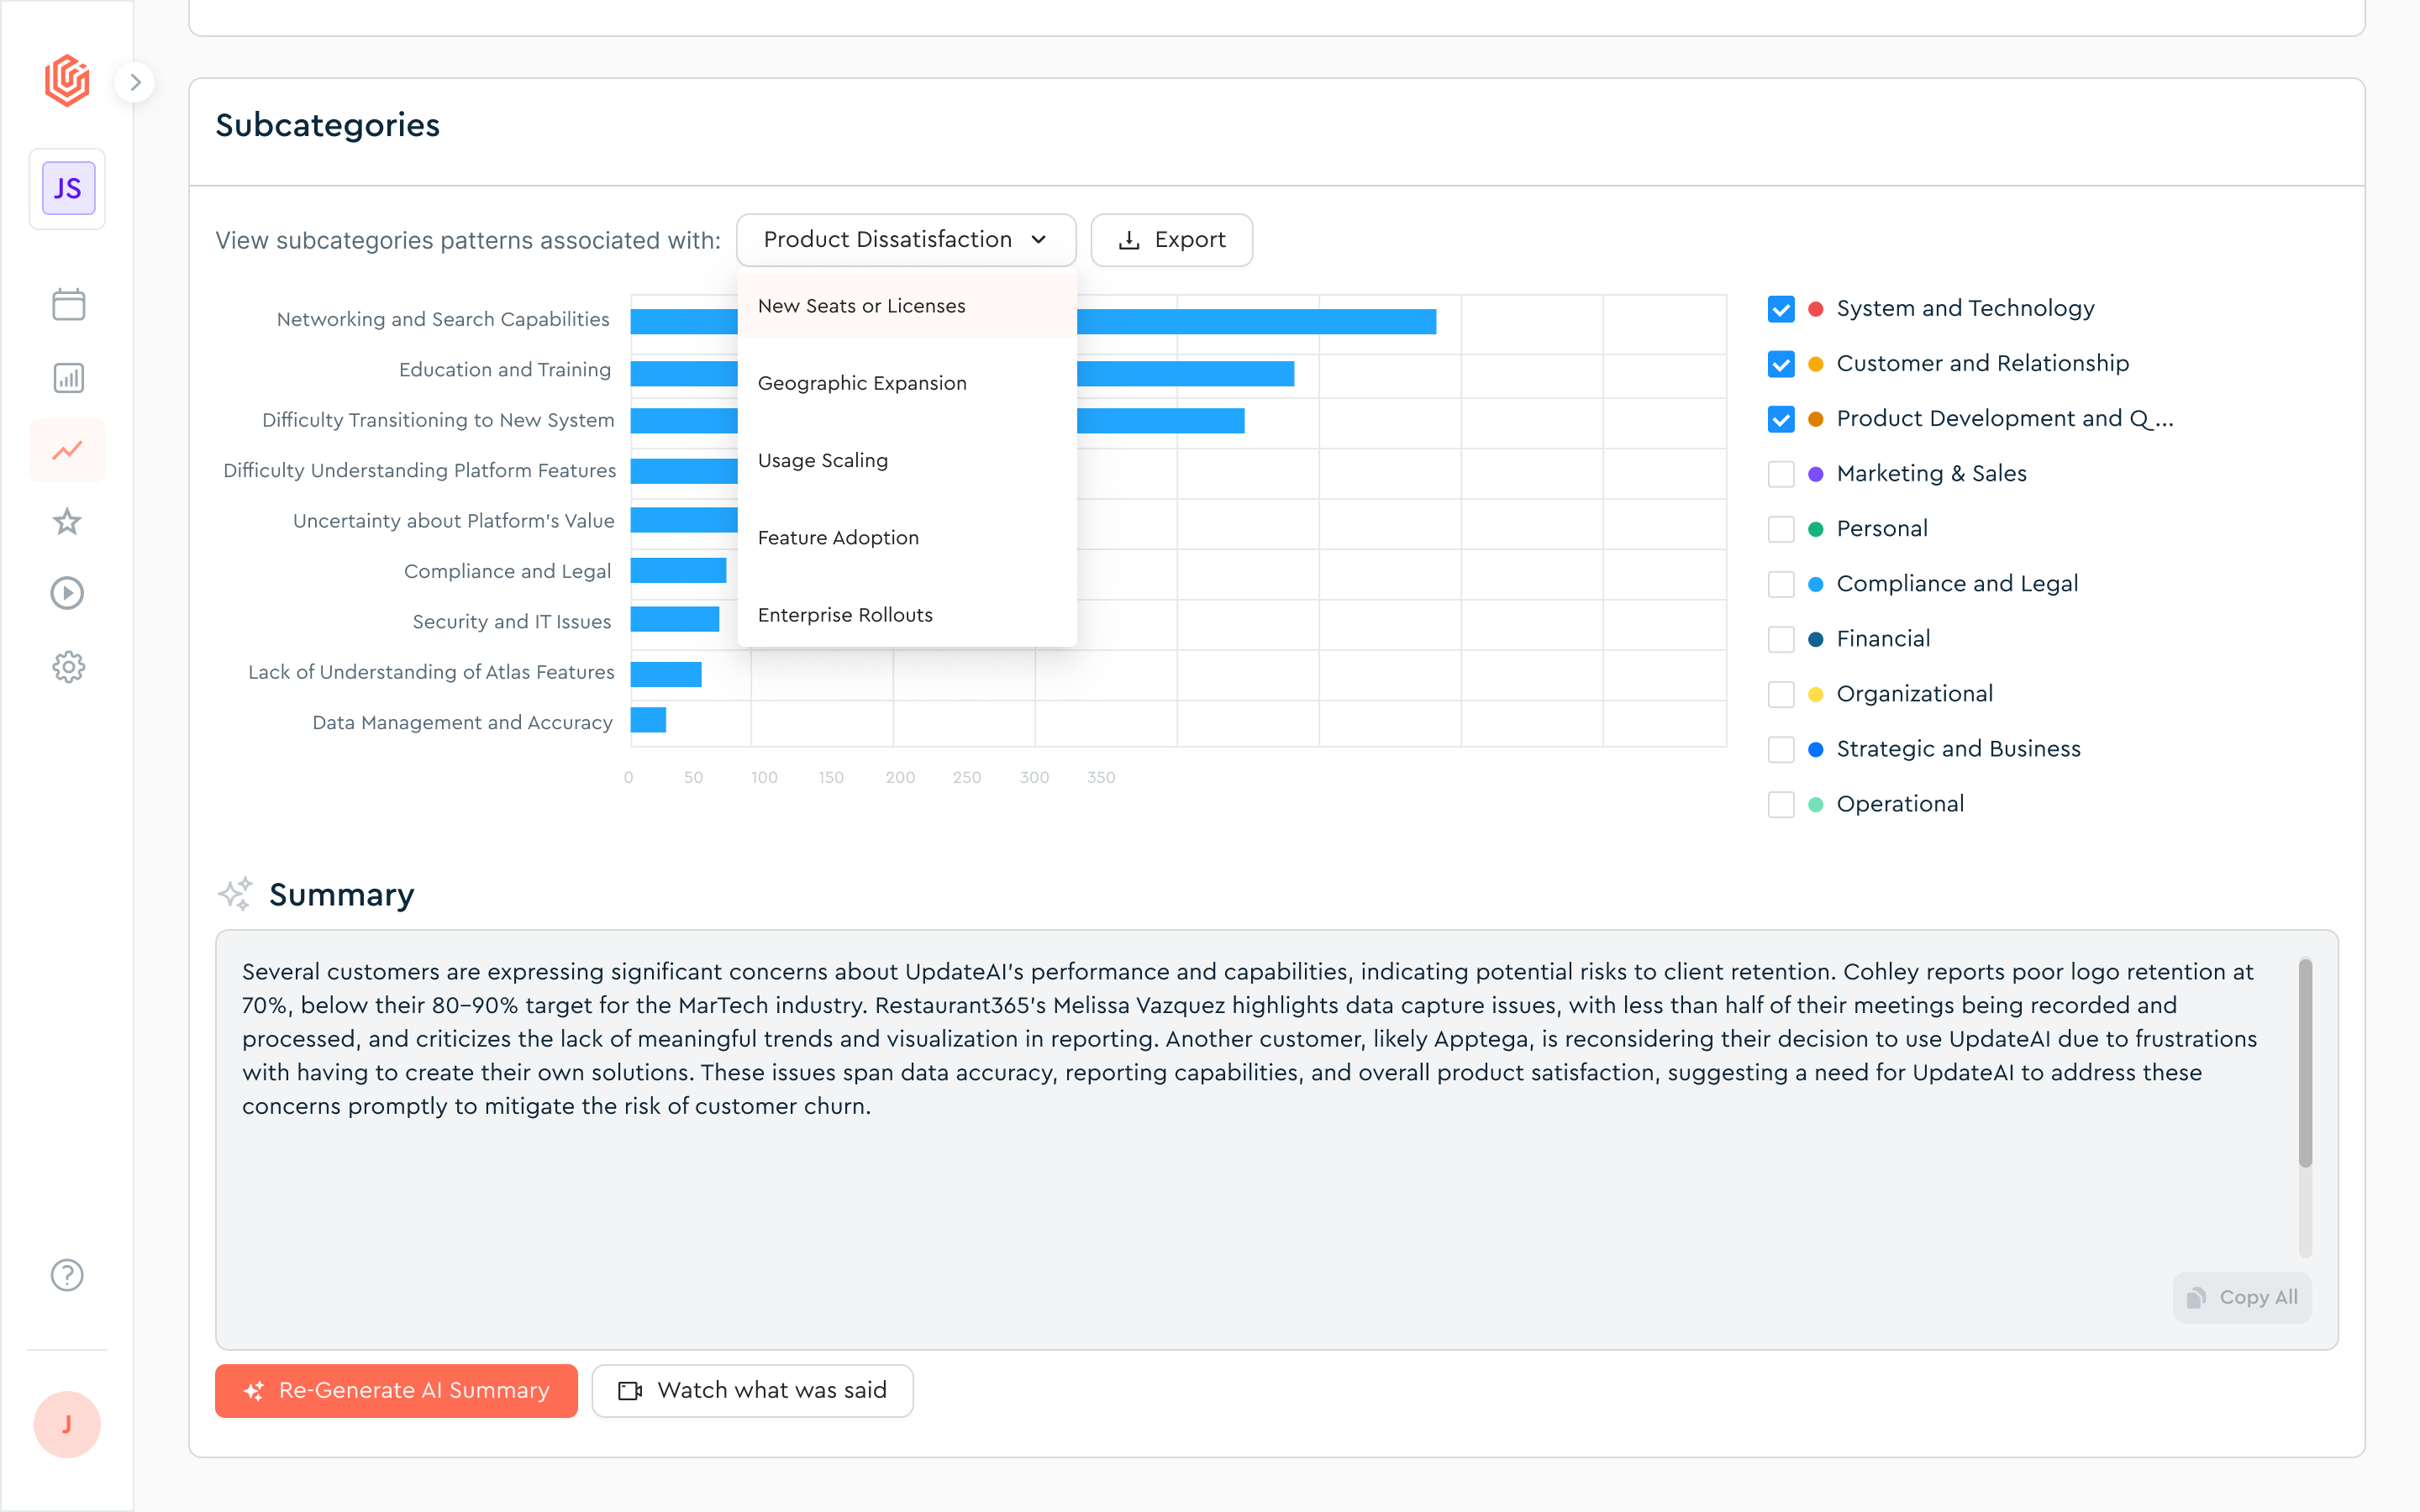Choose Feature Adoption from the list
The image size is (2420, 1512).
point(838,538)
